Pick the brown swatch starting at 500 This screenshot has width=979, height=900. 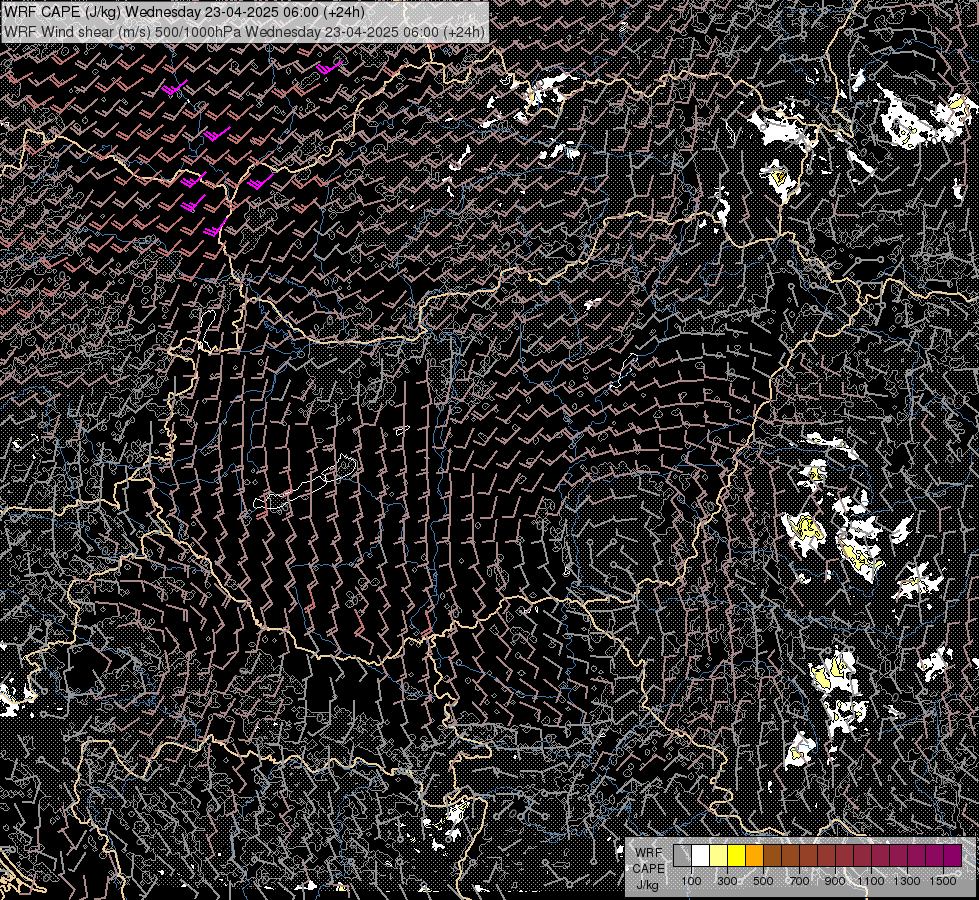tap(772, 856)
